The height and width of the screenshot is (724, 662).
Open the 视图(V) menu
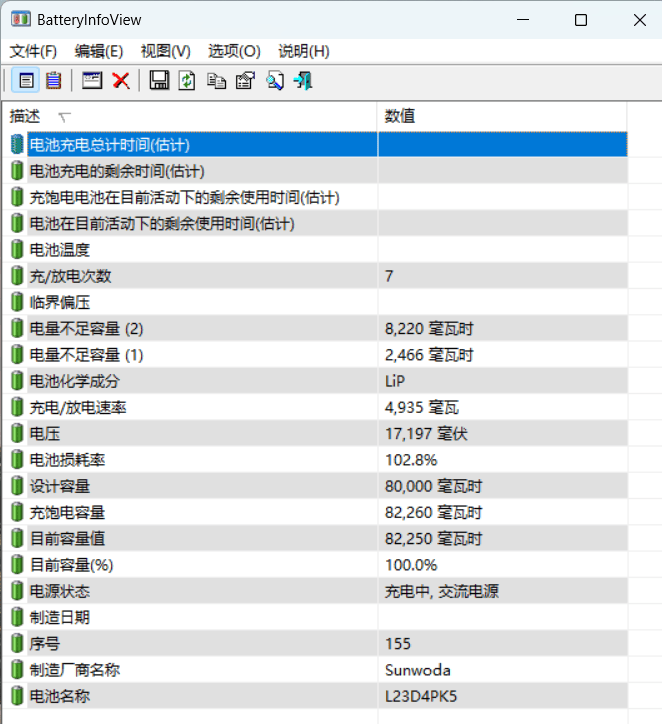165,51
